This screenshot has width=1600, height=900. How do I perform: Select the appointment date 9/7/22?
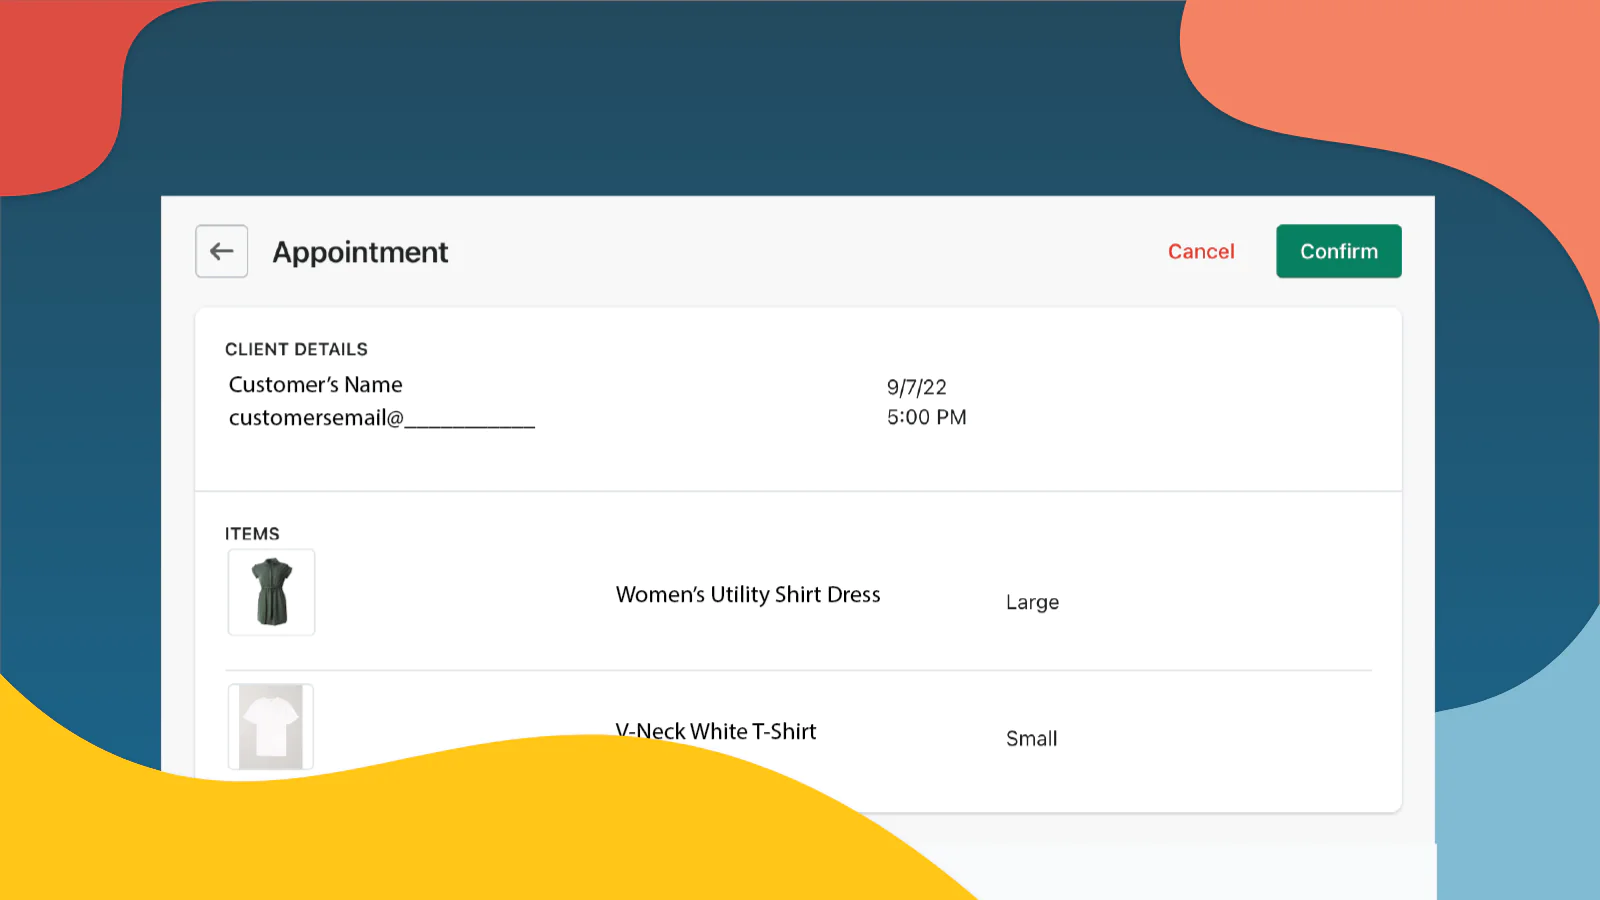(x=917, y=387)
